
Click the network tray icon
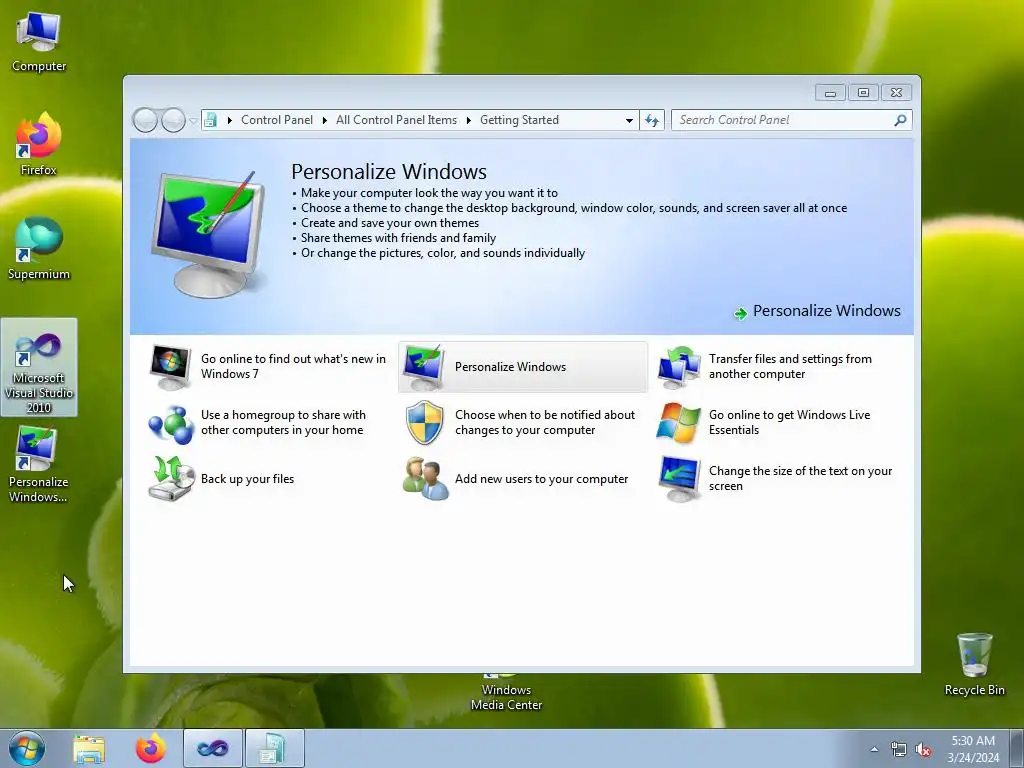coord(899,750)
